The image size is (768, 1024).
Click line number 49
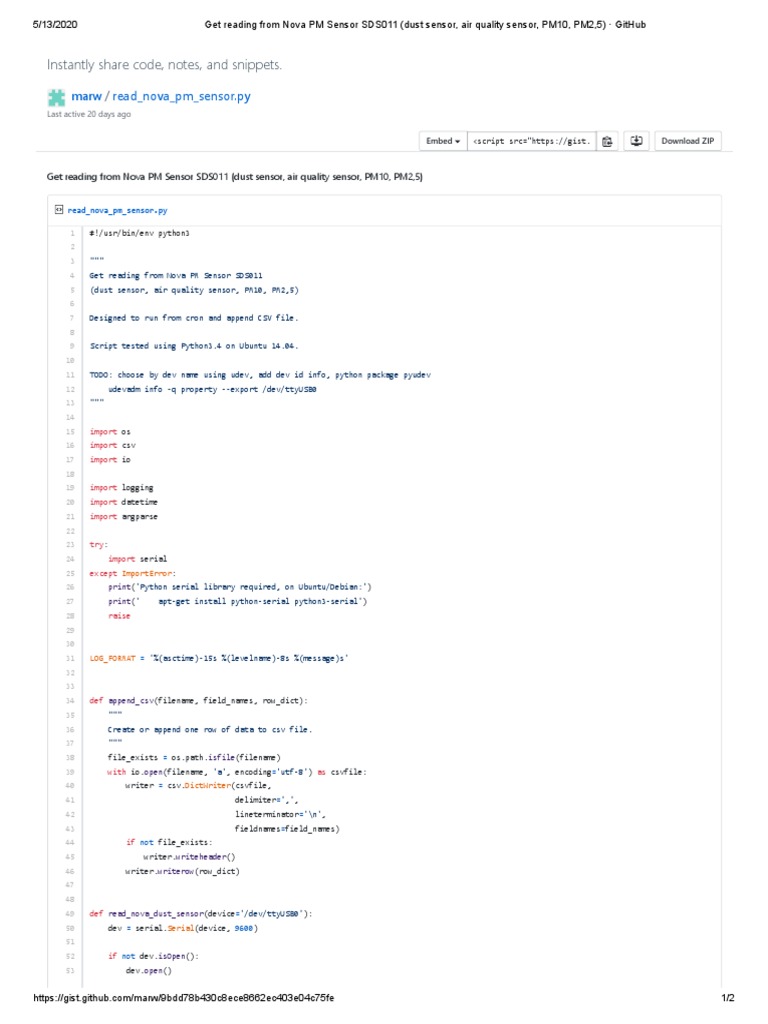click(70, 914)
